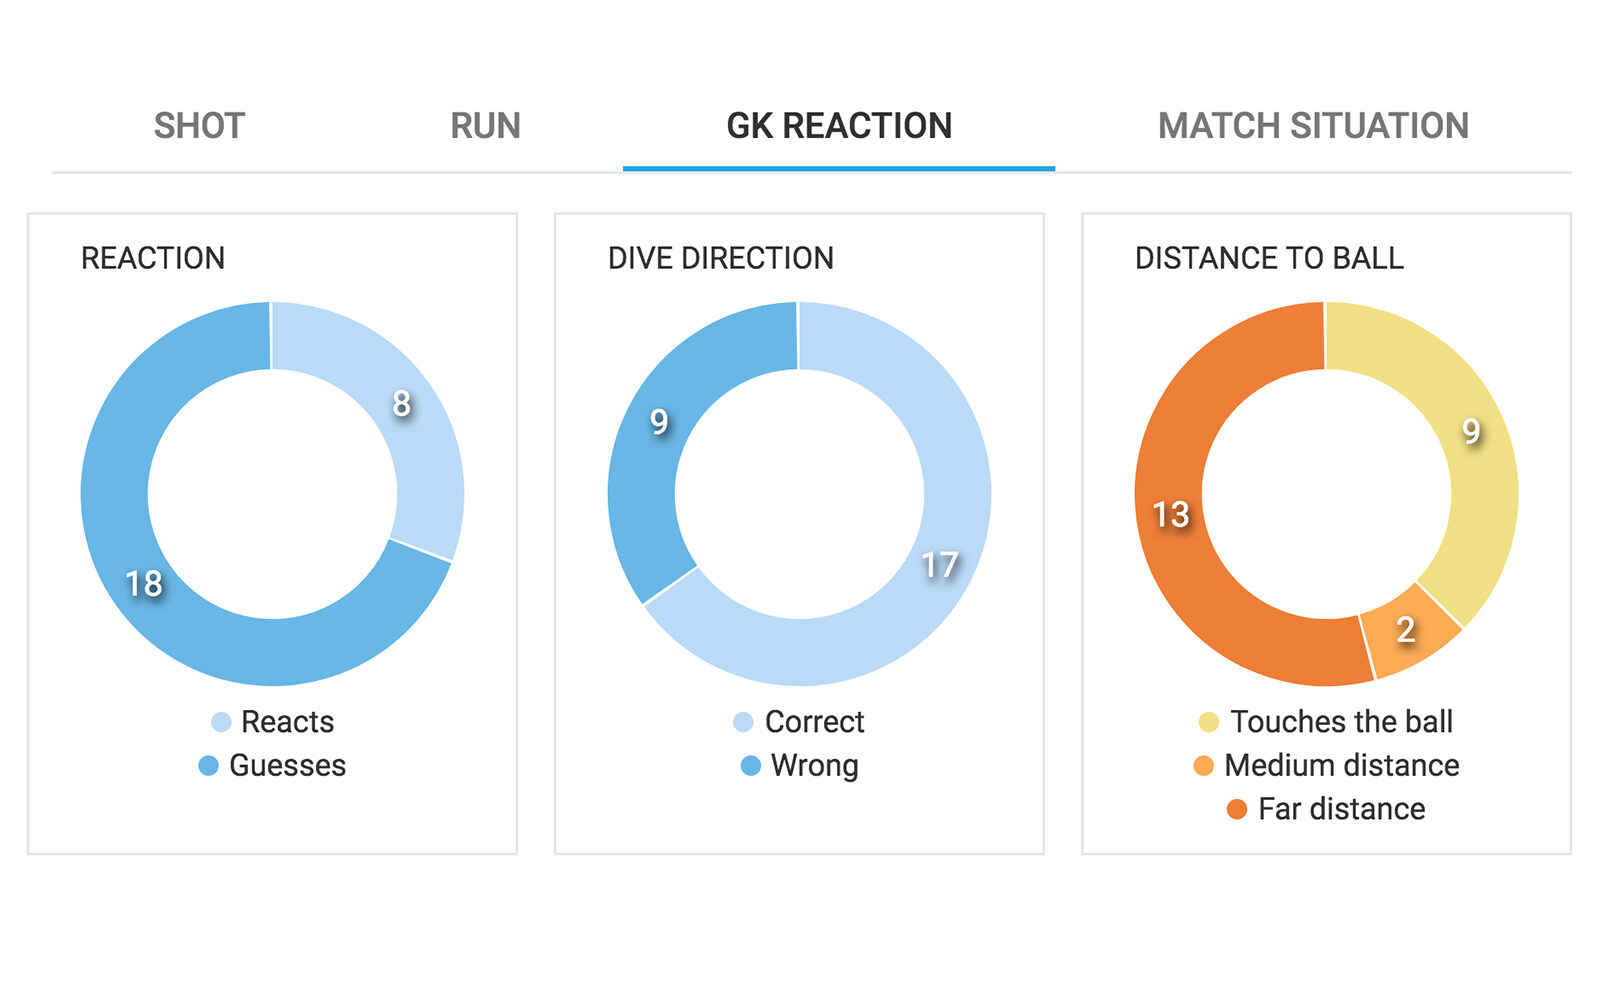The image size is (1600, 1000).
Task: Toggle the Guesses legend entry
Action: point(289,765)
